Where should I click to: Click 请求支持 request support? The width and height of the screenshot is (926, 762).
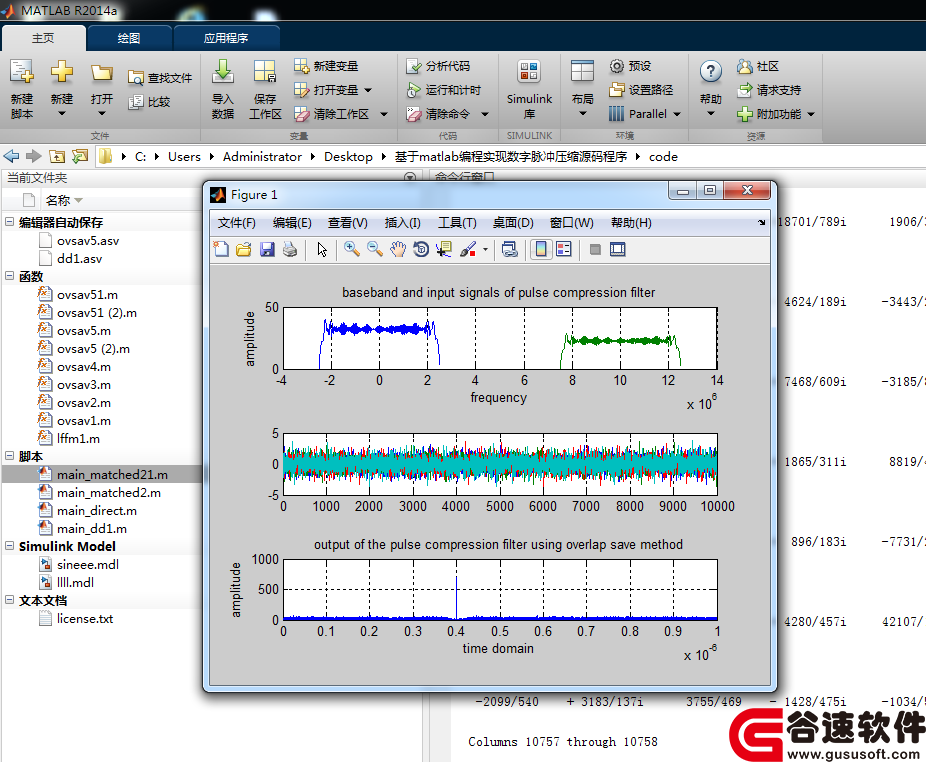coord(770,90)
